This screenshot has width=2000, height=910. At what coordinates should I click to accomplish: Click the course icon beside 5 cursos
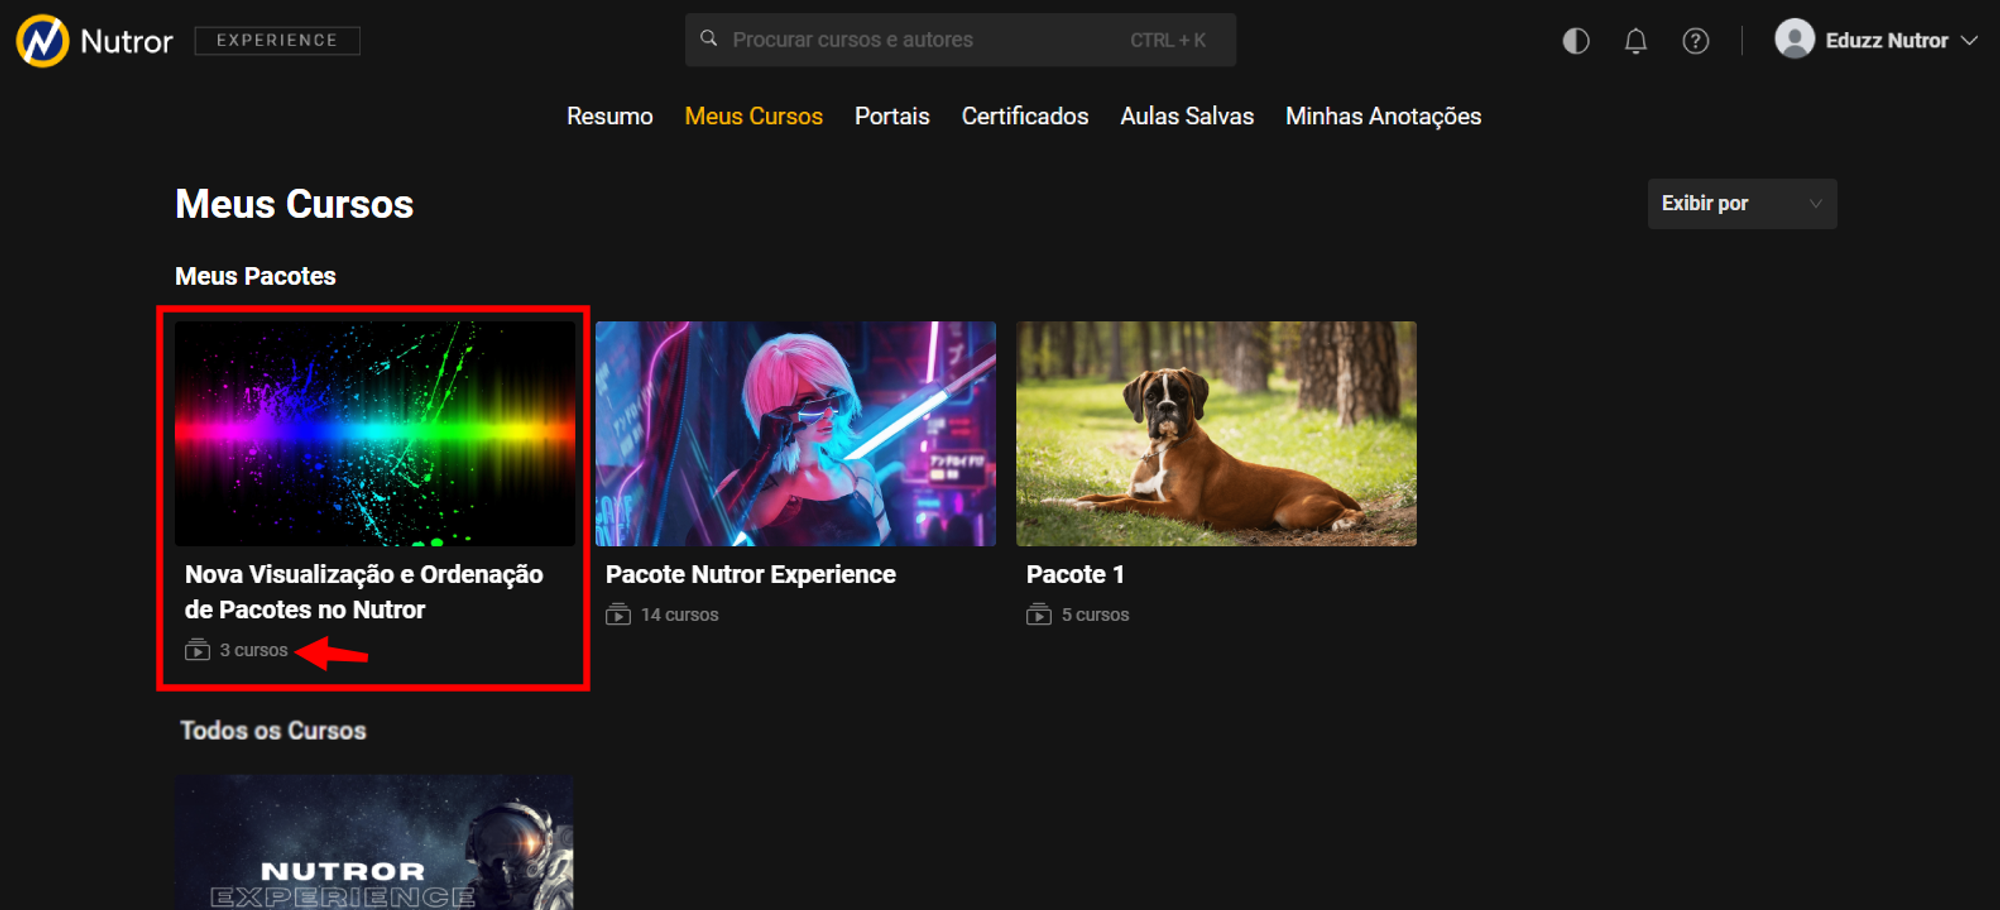[x=1039, y=615]
